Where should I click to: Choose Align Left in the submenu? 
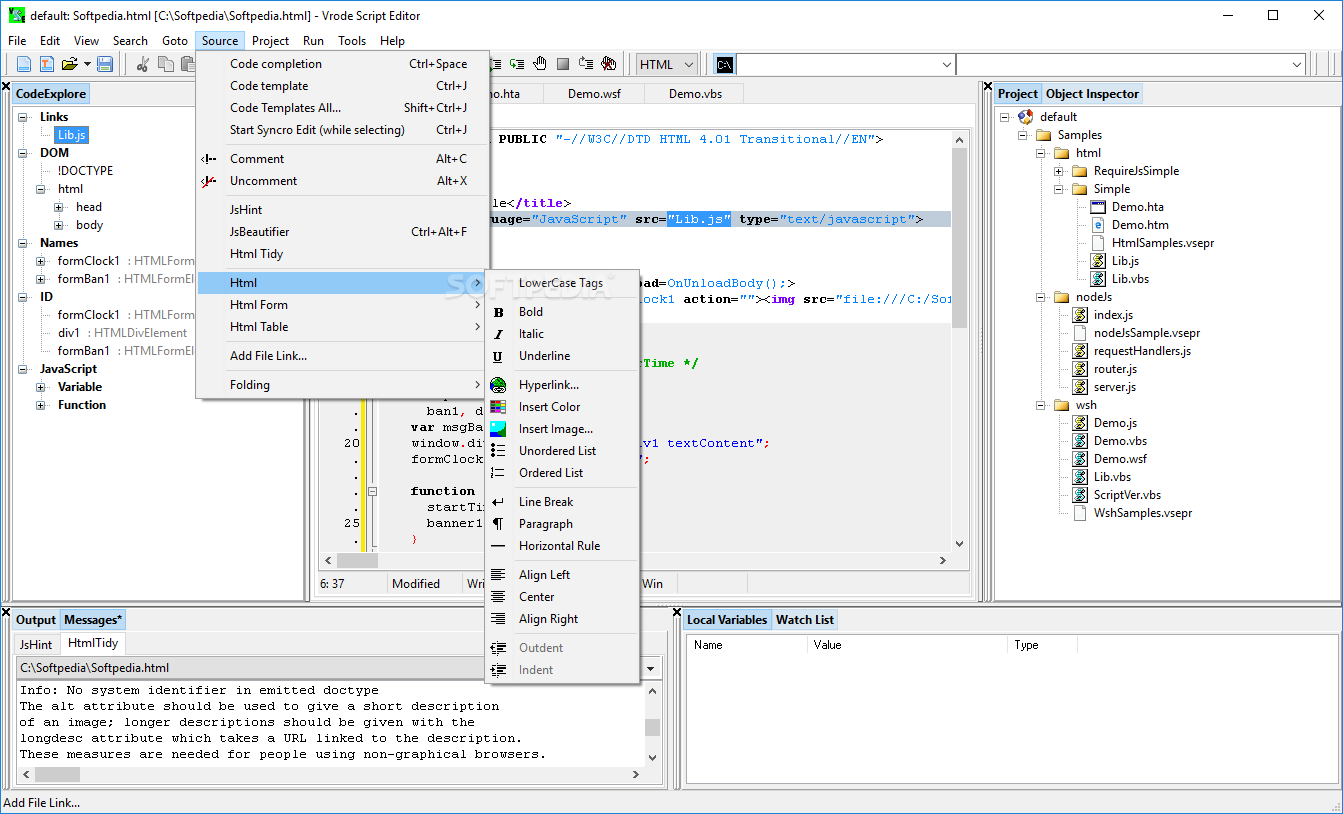click(562, 575)
